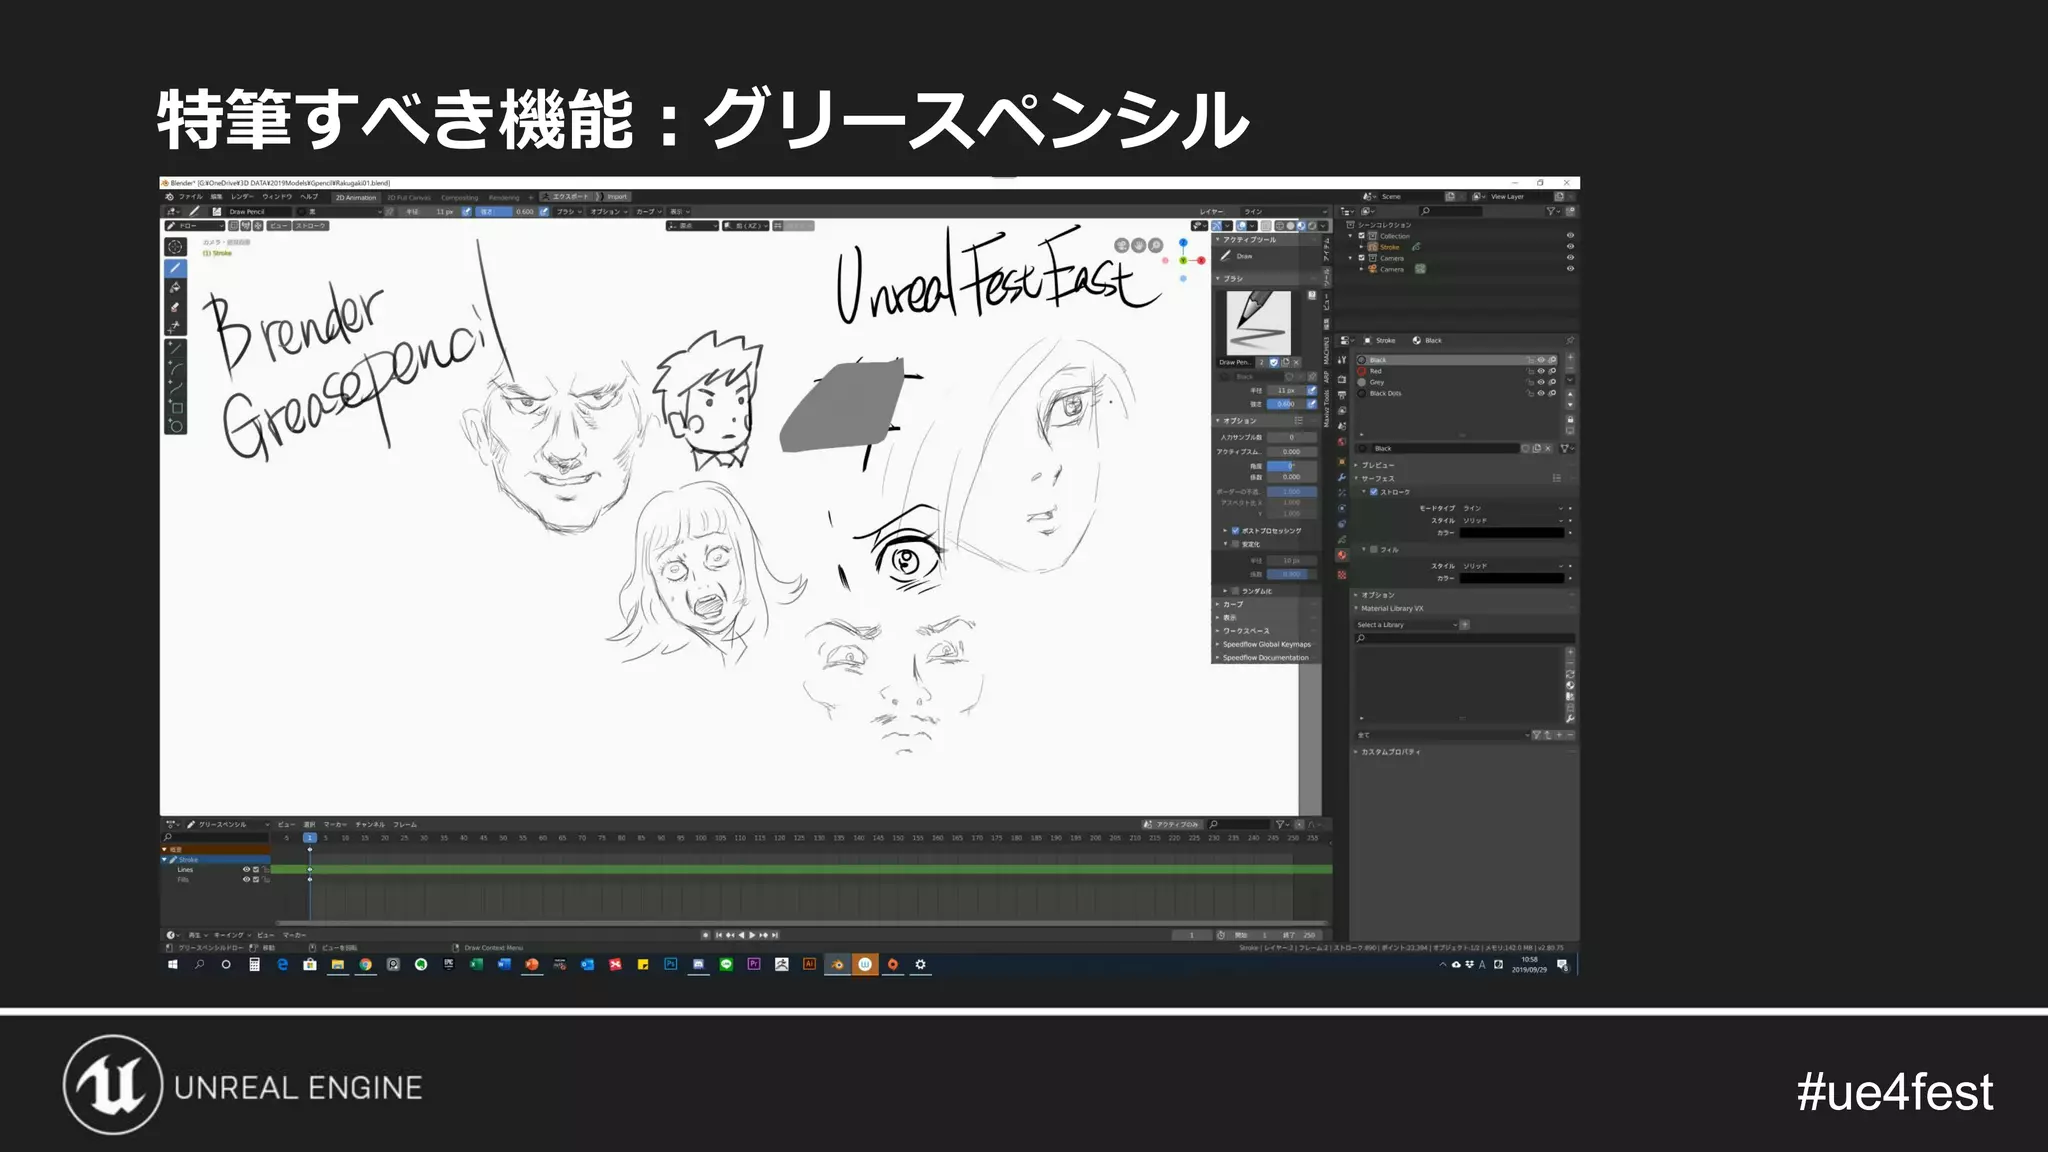This screenshot has width=2048, height=1152.
Task: Toggle the ストローク checkbox under サーフェス
Action: pyautogui.click(x=1374, y=492)
